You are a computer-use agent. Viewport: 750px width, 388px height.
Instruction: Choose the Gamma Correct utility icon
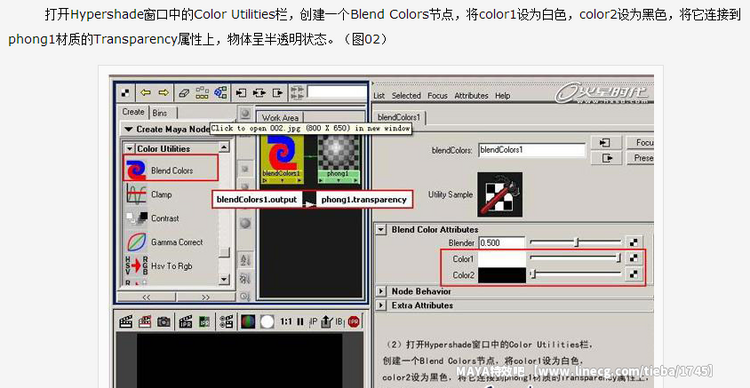[136, 242]
